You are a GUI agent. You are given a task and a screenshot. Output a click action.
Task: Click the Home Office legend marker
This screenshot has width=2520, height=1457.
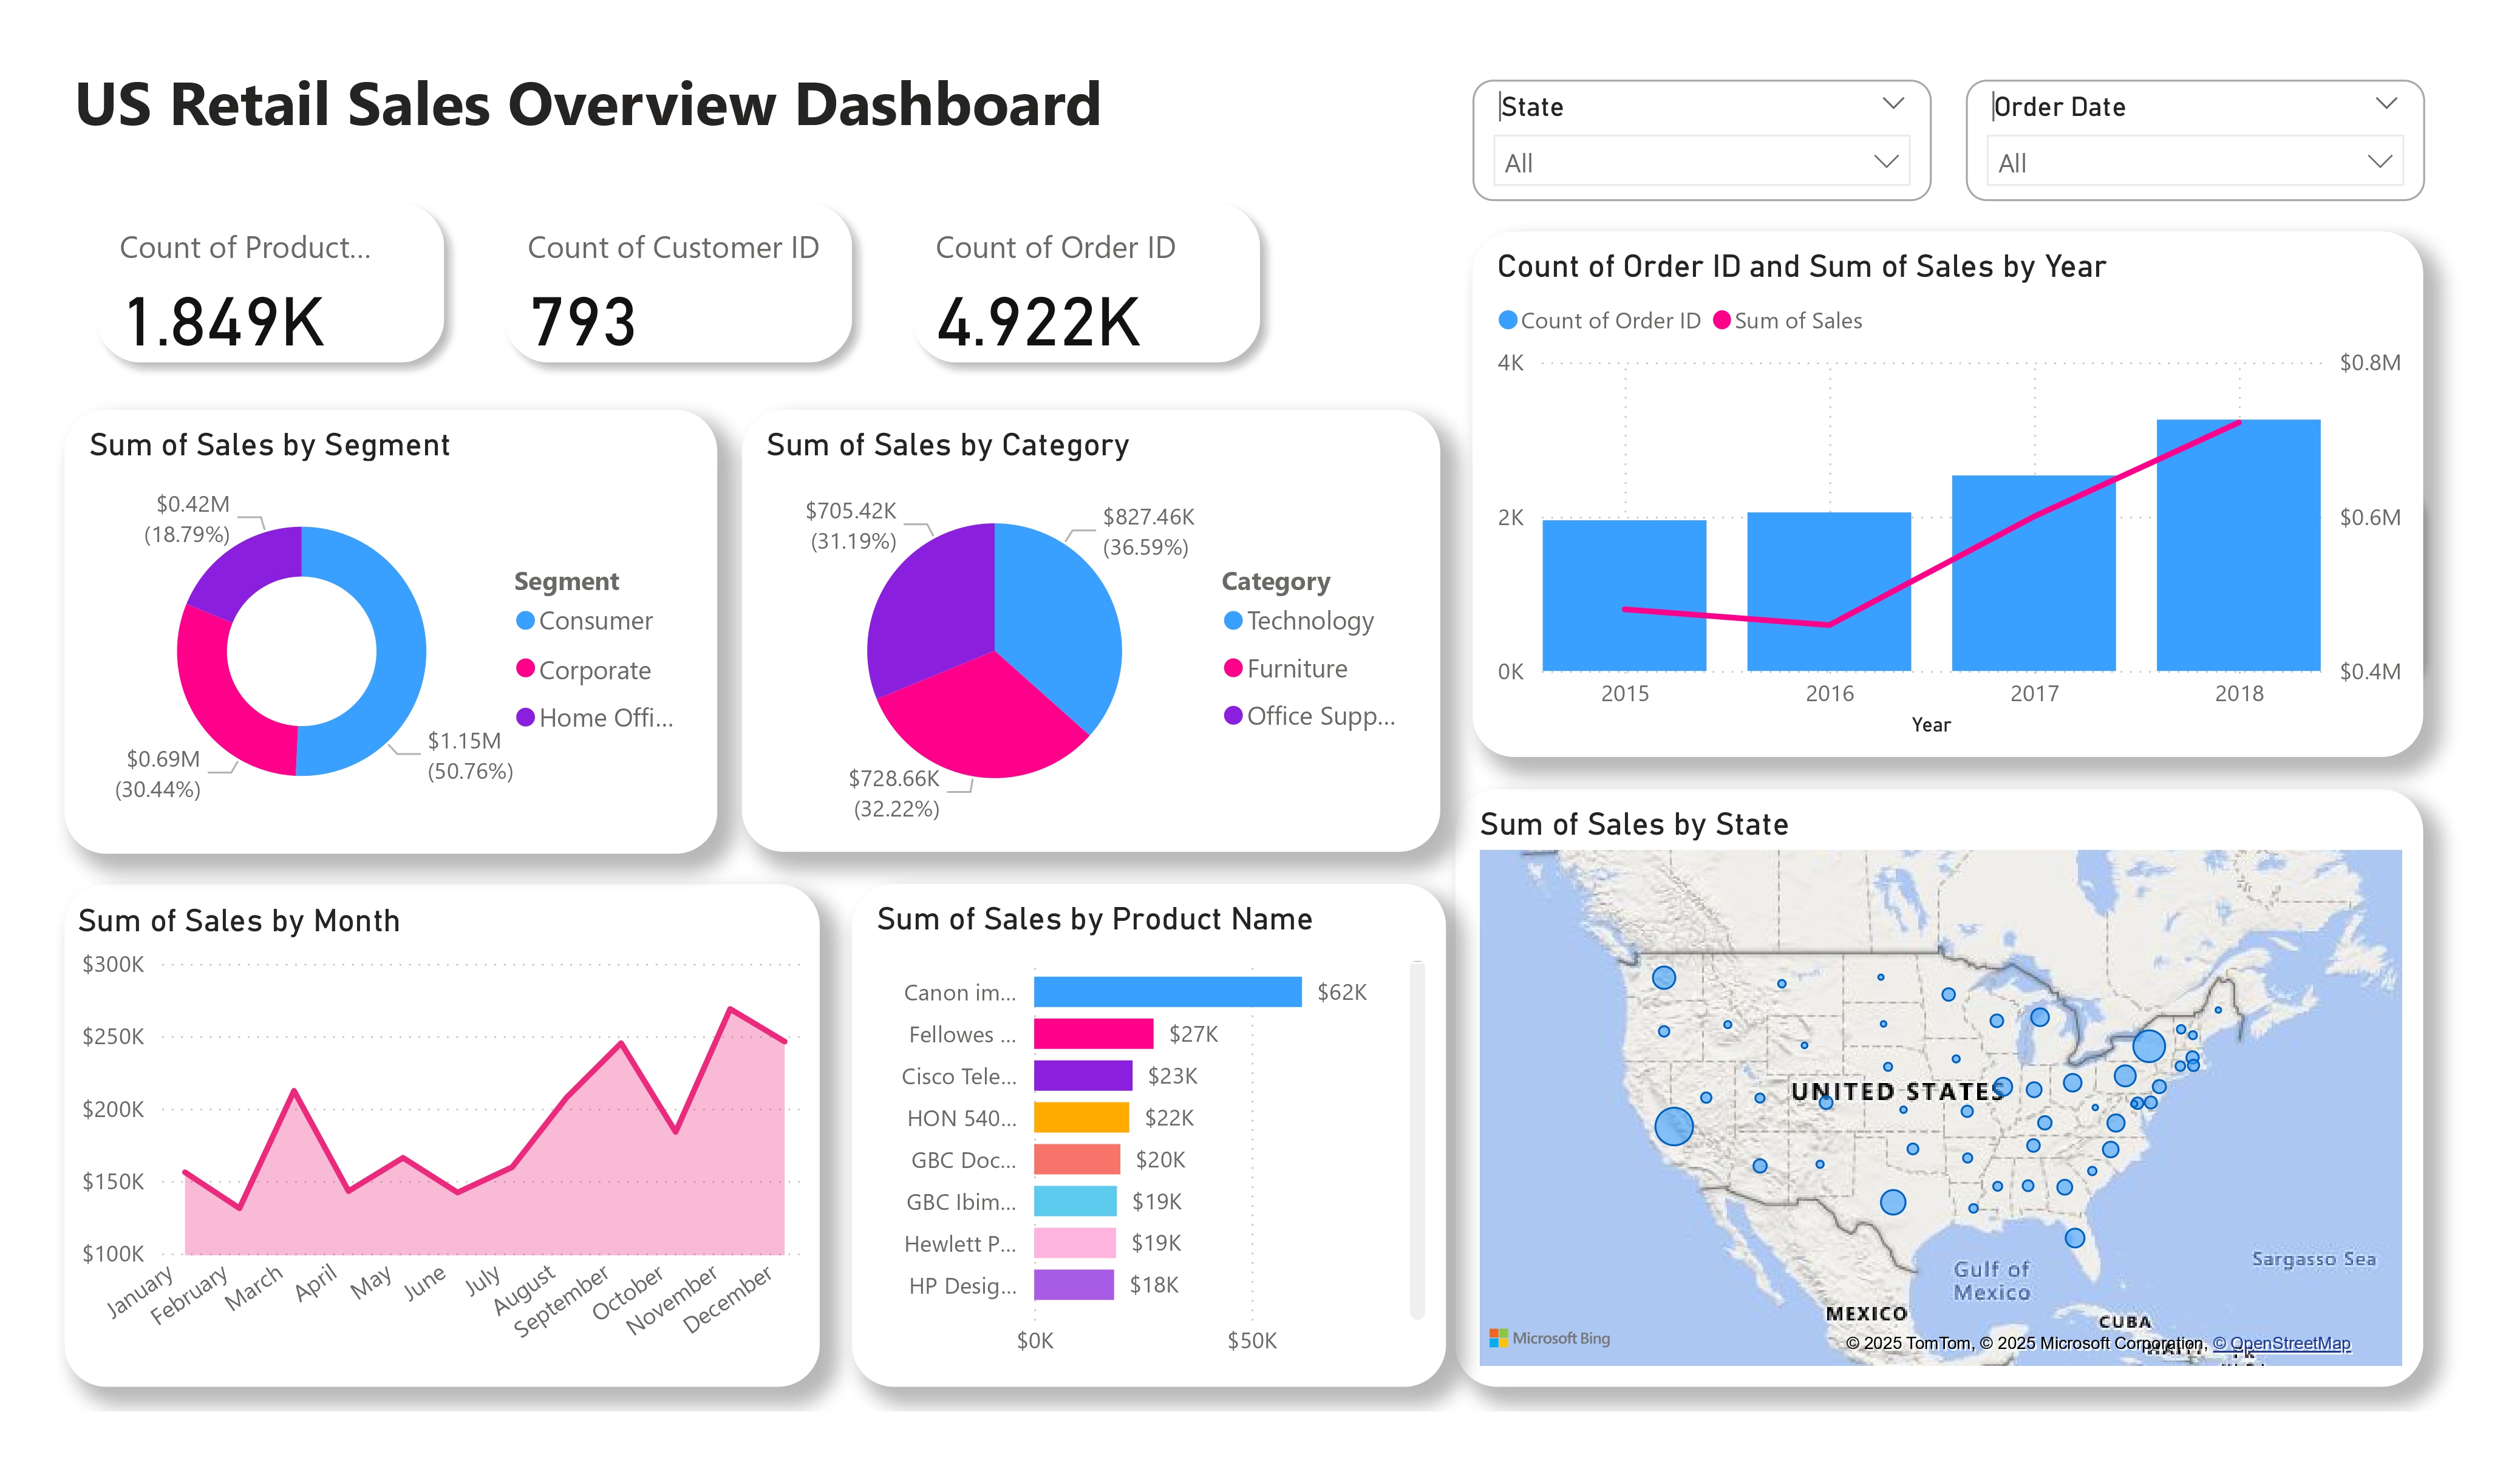click(525, 716)
